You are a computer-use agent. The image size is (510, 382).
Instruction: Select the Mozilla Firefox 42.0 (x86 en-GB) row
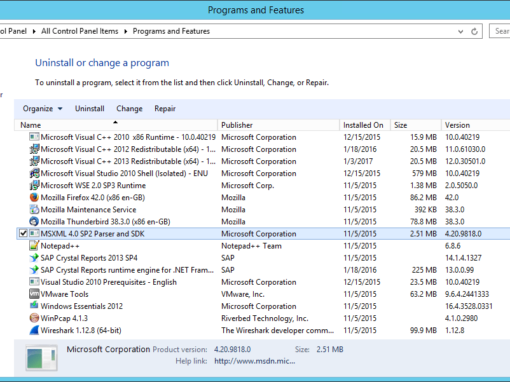click(x=263, y=197)
